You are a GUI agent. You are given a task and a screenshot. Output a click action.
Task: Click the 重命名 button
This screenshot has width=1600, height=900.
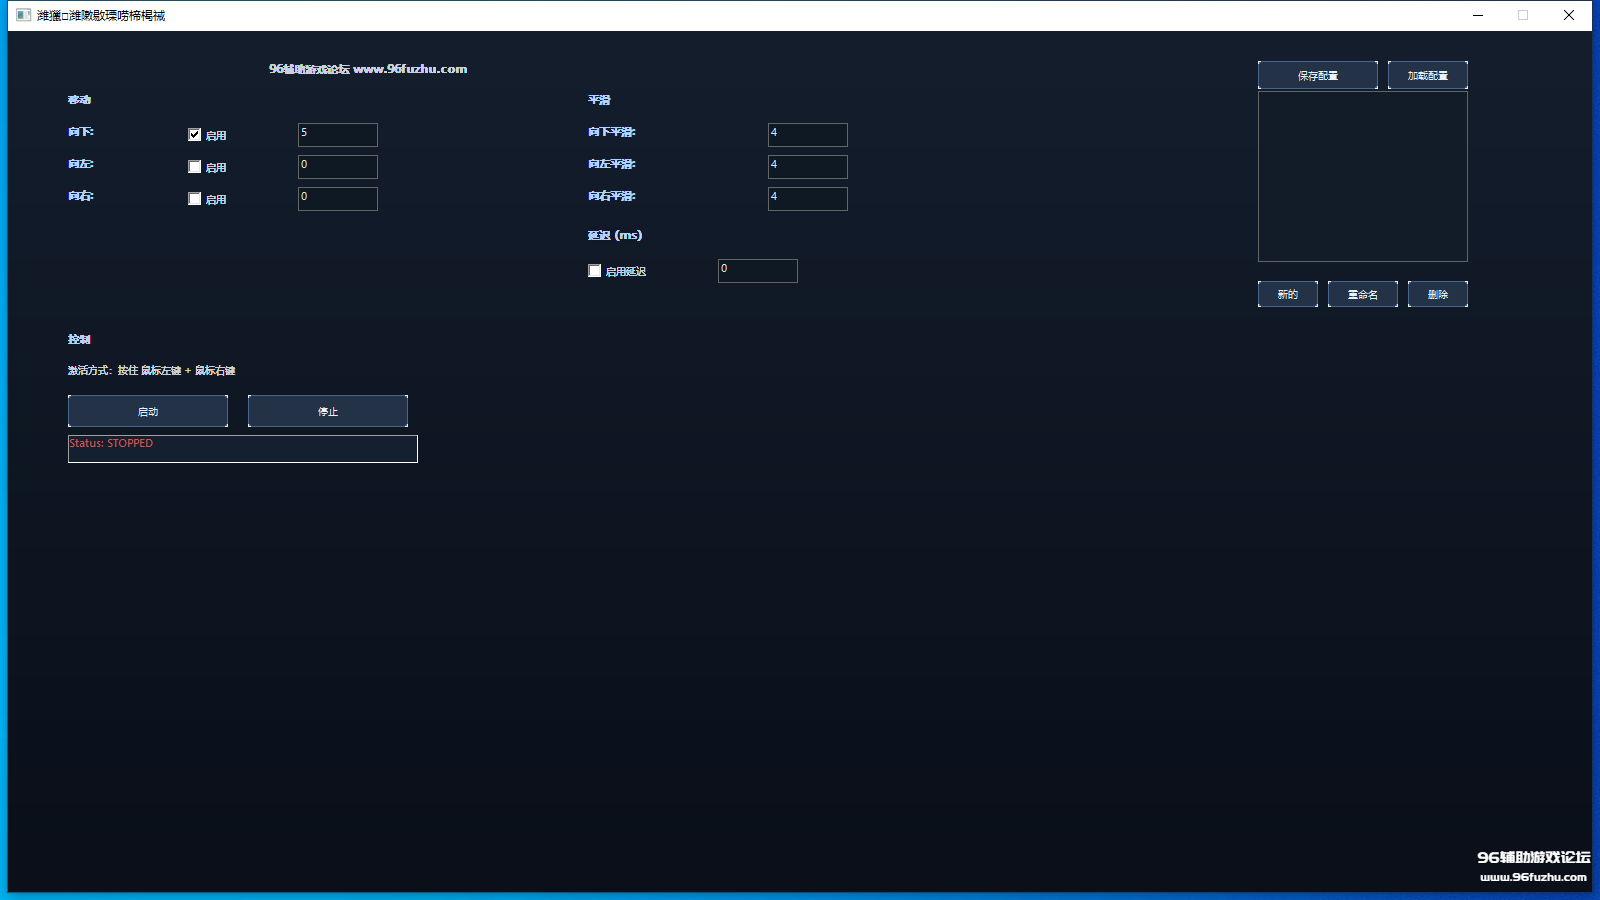pyautogui.click(x=1362, y=294)
